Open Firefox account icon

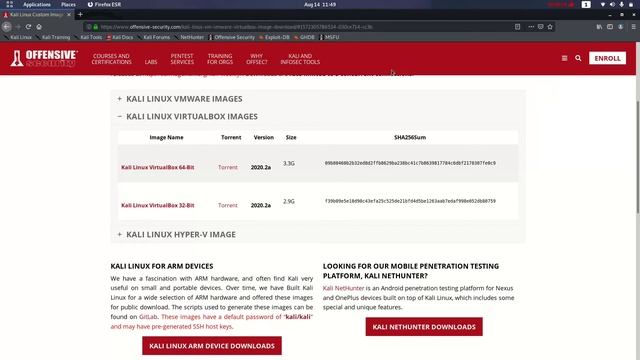[620, 27]
